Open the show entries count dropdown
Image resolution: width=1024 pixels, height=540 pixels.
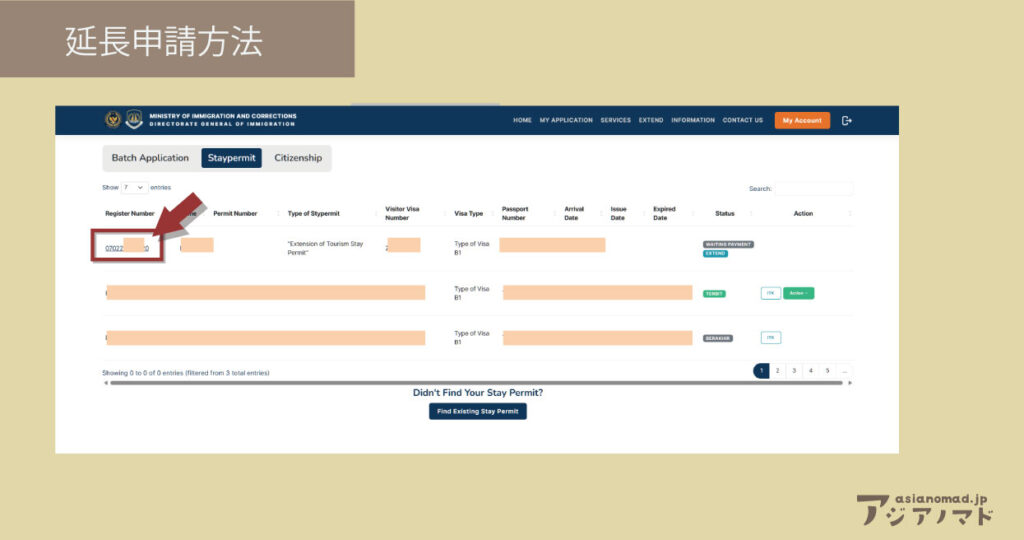pos(135,187)
